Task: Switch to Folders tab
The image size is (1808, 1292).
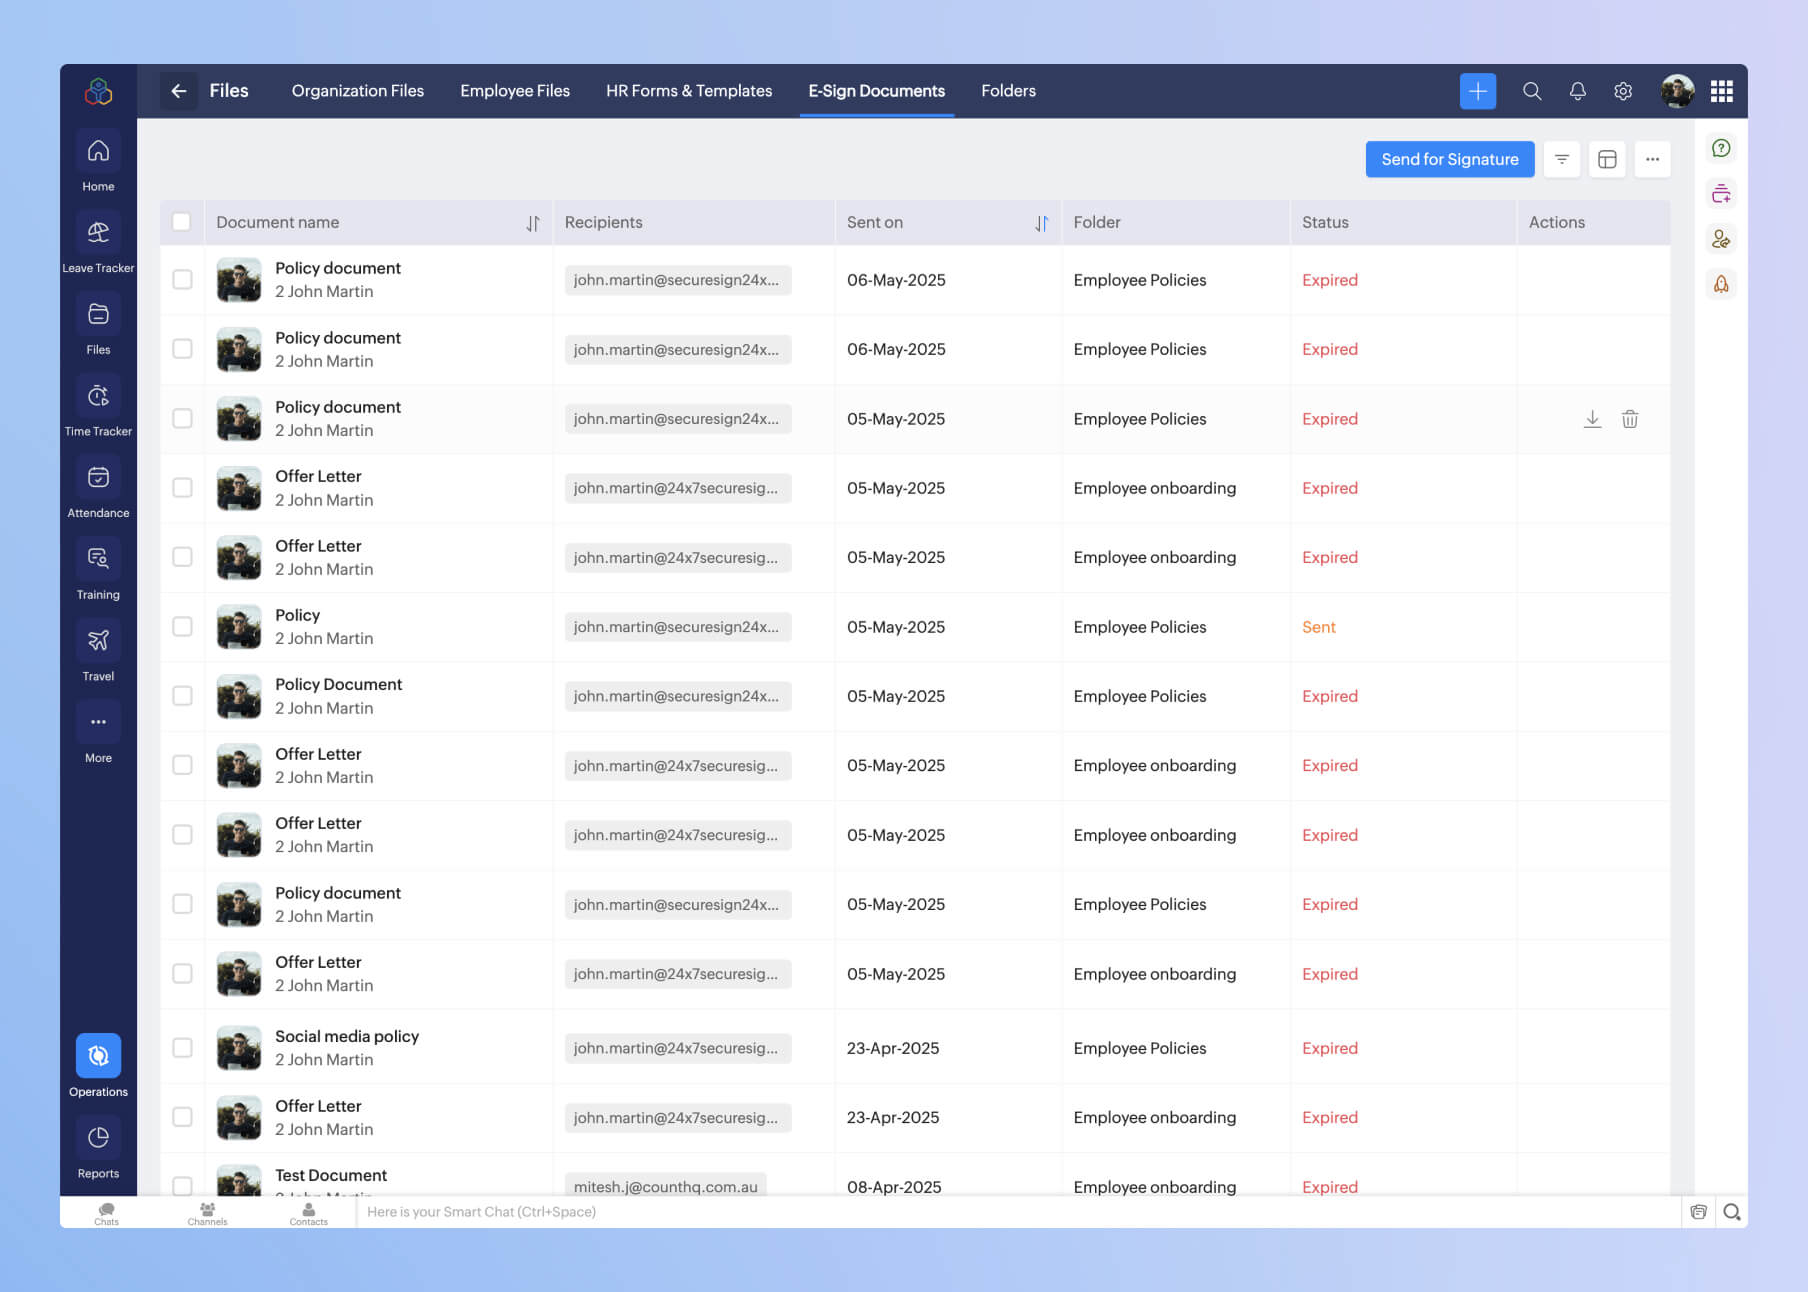Action: (1008, 91)
